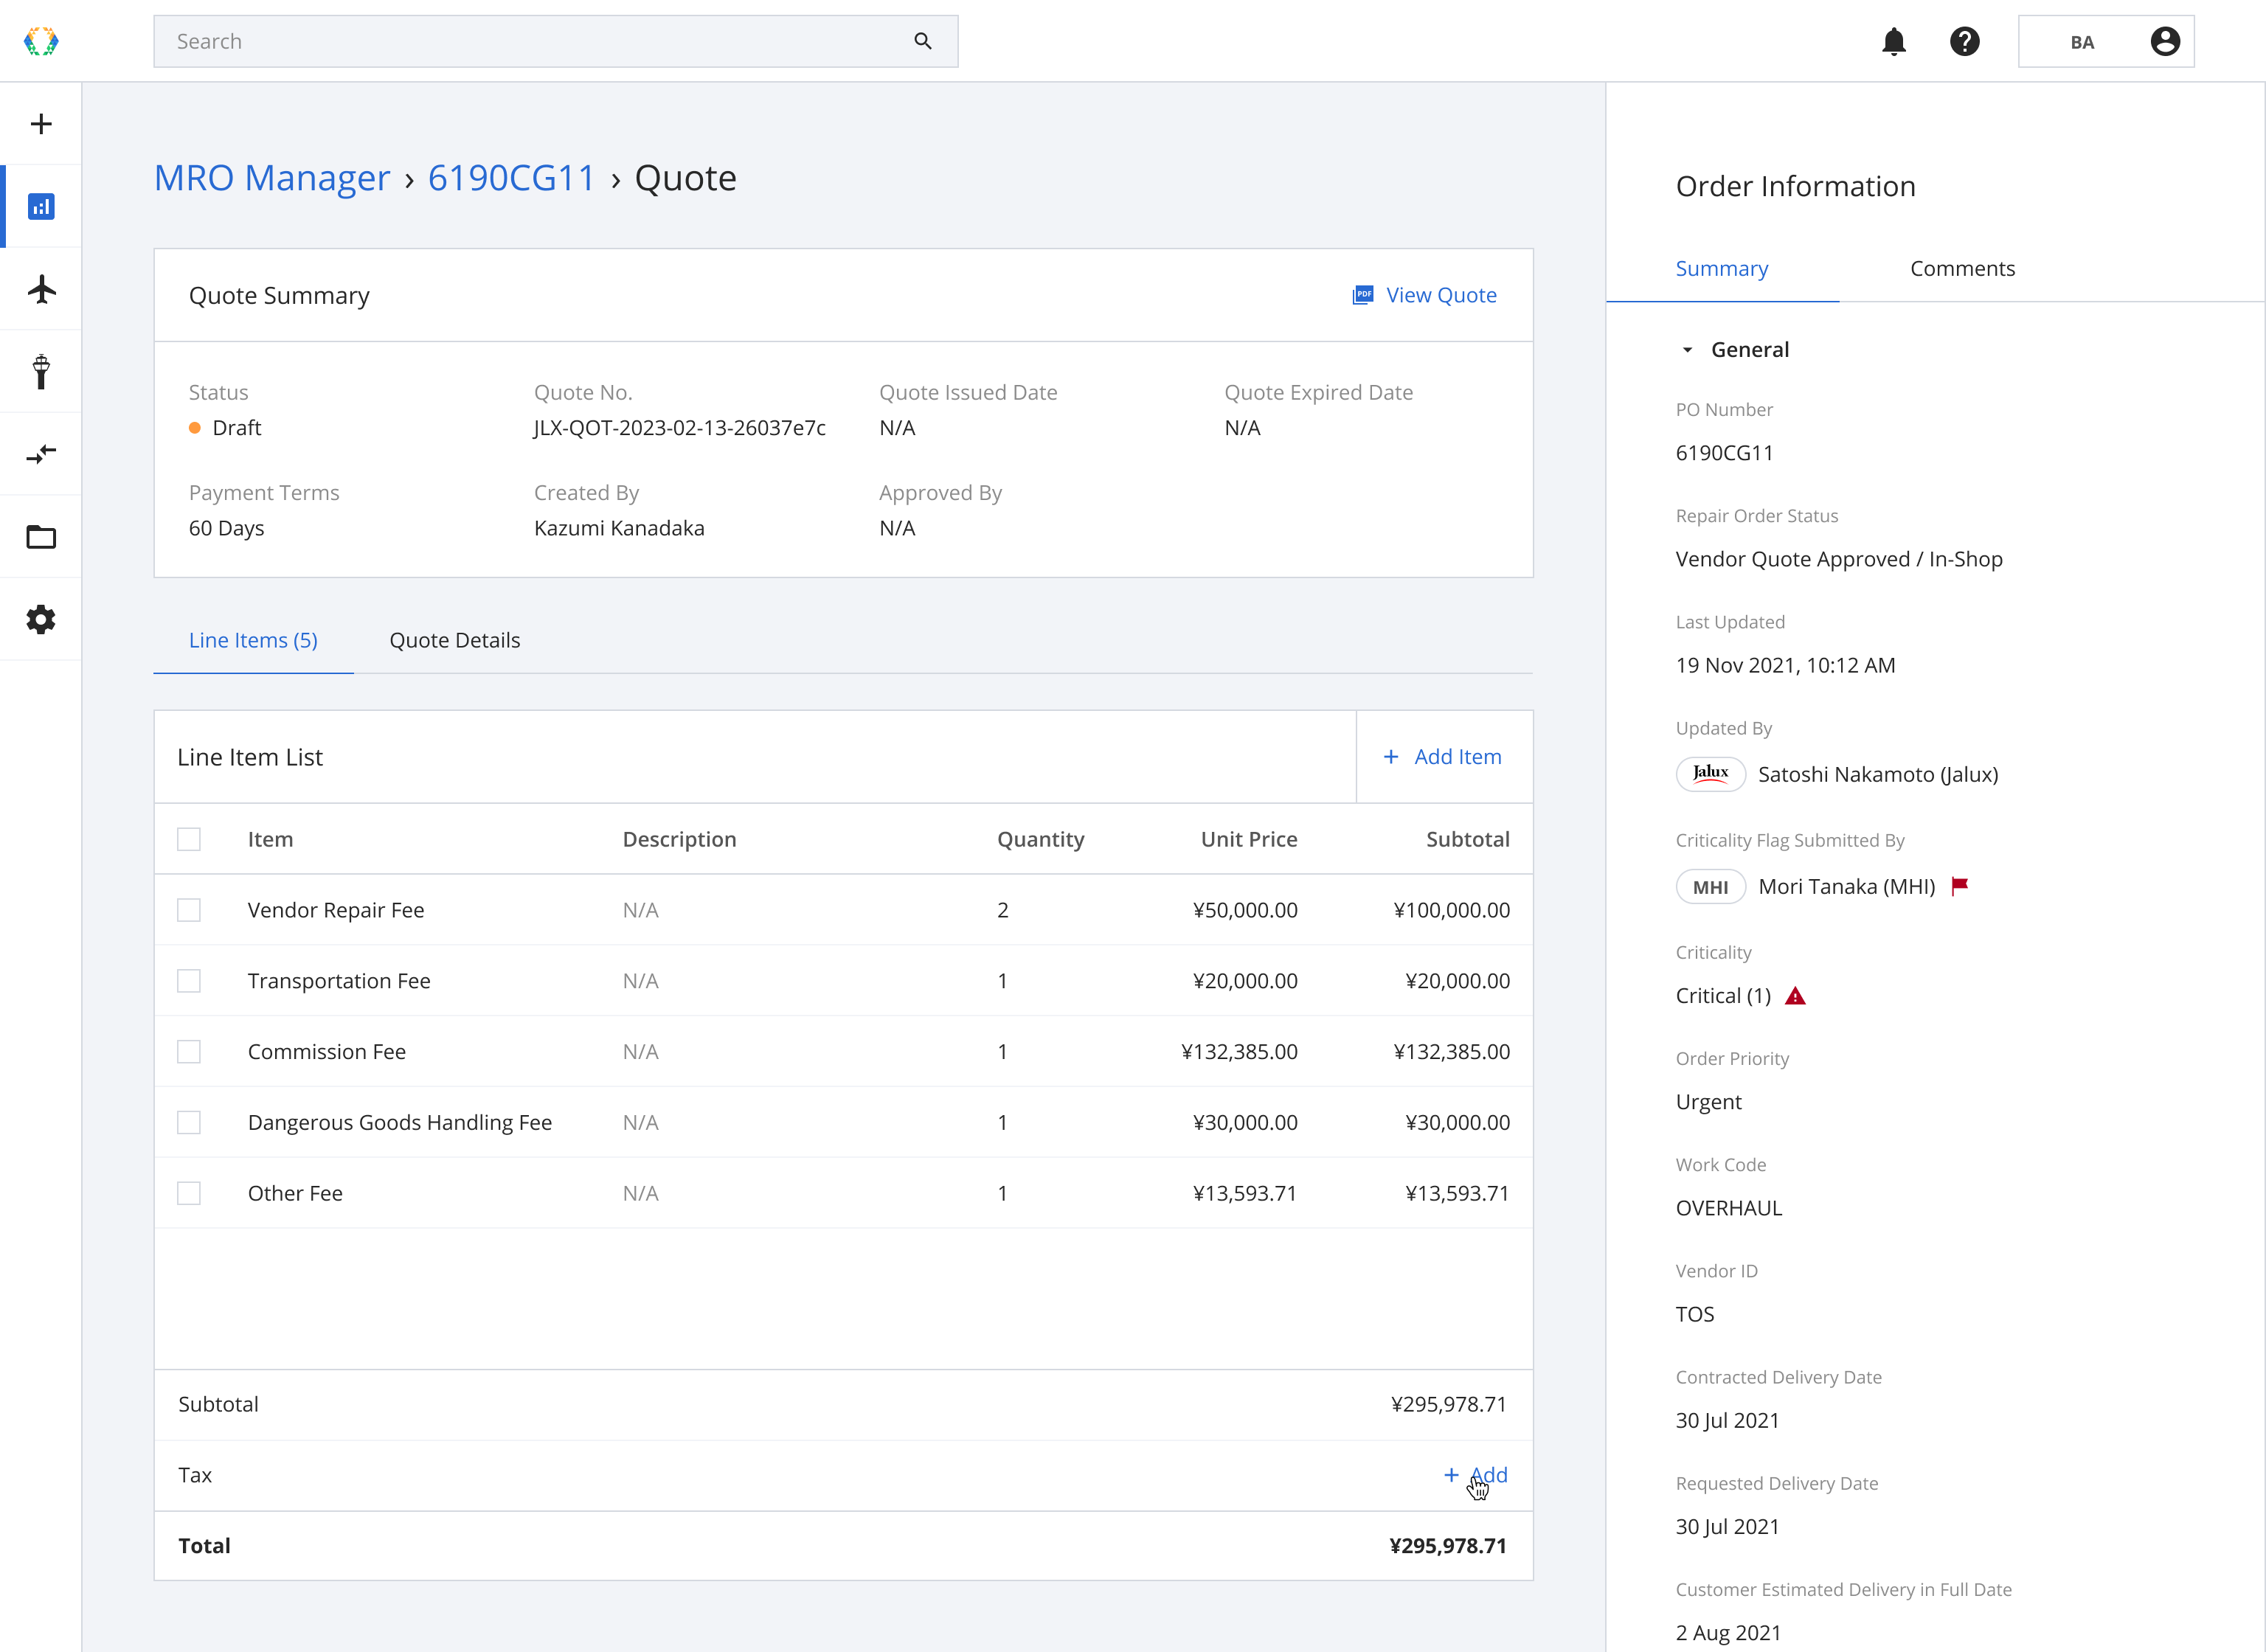2266x1652 pixels.
Task: Click the Subtotal column header
Action: (x=1468, y=839)
